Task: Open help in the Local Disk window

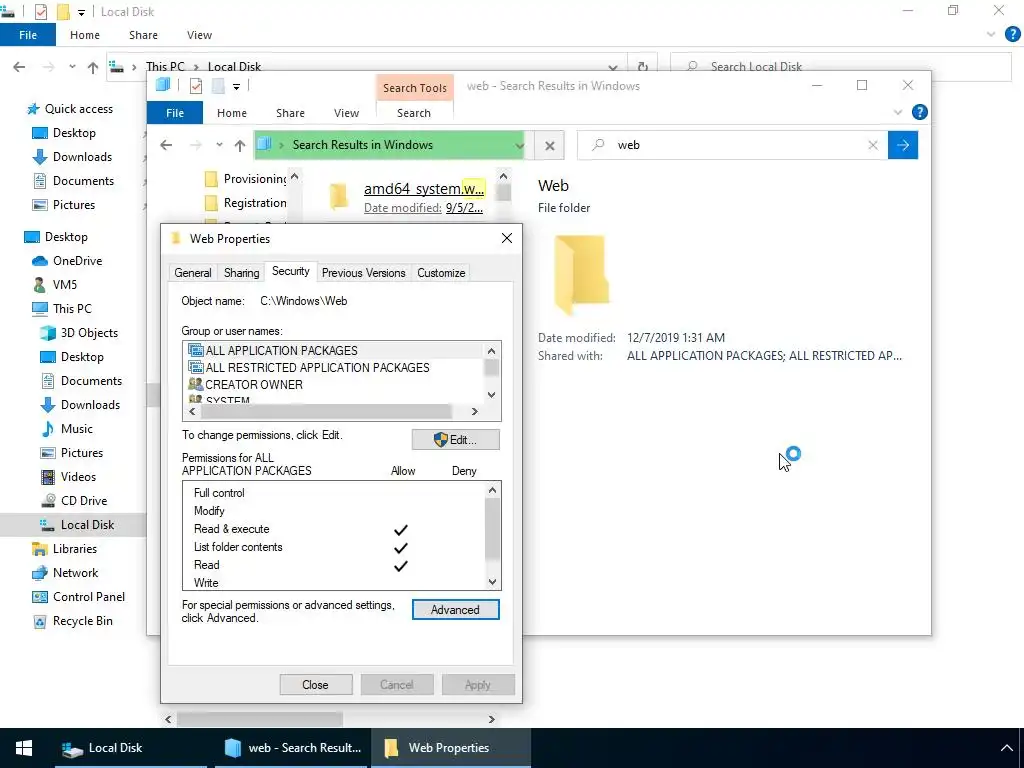Action: tap(1012, 35)
